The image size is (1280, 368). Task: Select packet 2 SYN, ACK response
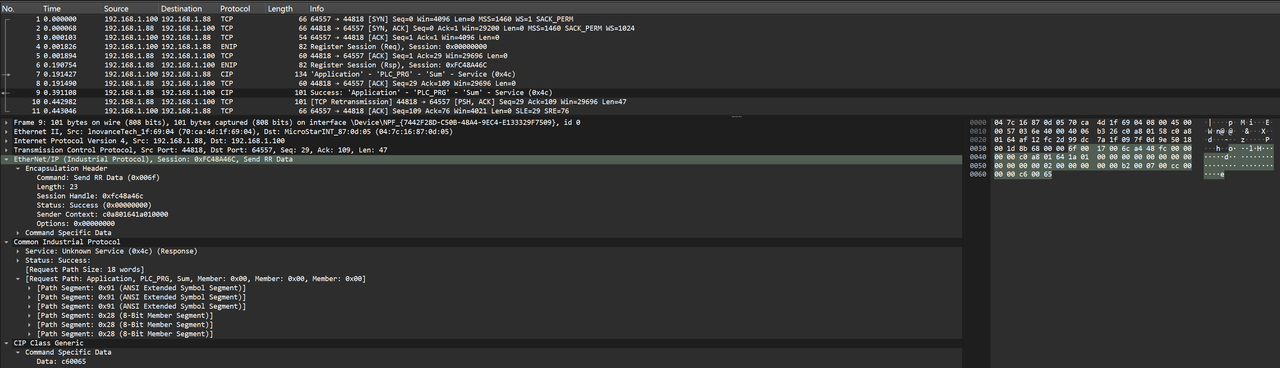640,28
